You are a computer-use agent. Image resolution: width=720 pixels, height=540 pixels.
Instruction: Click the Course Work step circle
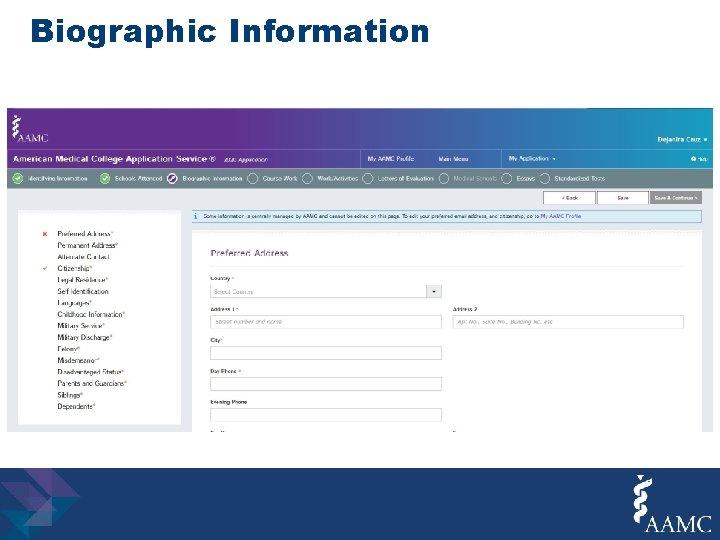[x=253, y=179]
